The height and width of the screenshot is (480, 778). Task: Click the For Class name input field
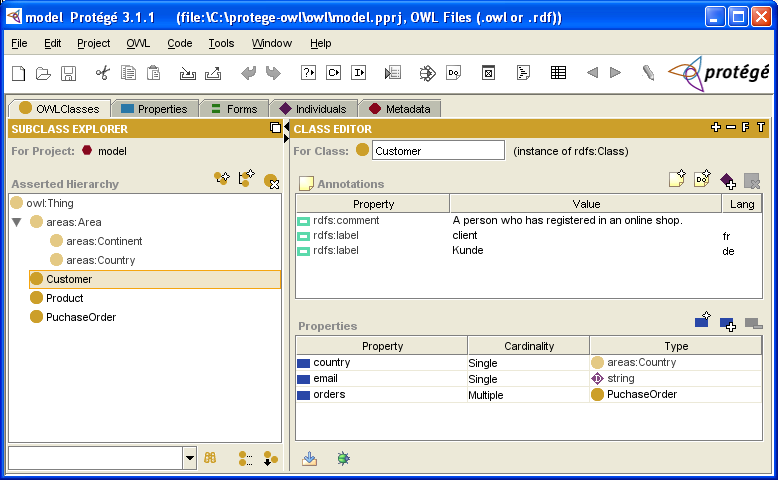(x=438, y=151)
